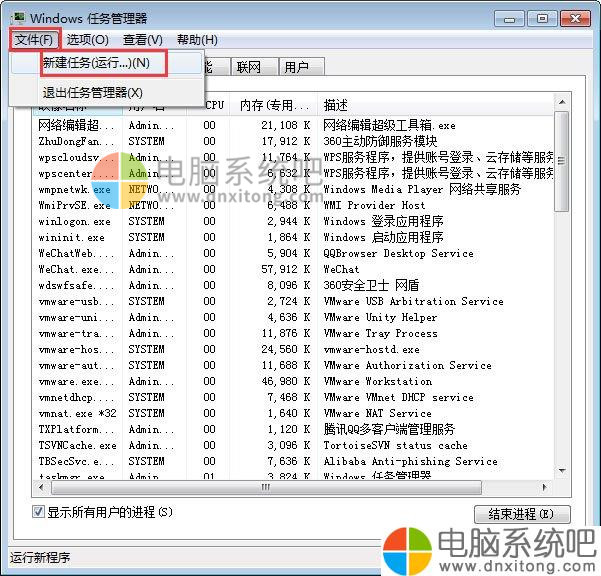This screenshot has width=601, height=576.
Task: Minimize the Task Manager window
Action: point(509,18)
